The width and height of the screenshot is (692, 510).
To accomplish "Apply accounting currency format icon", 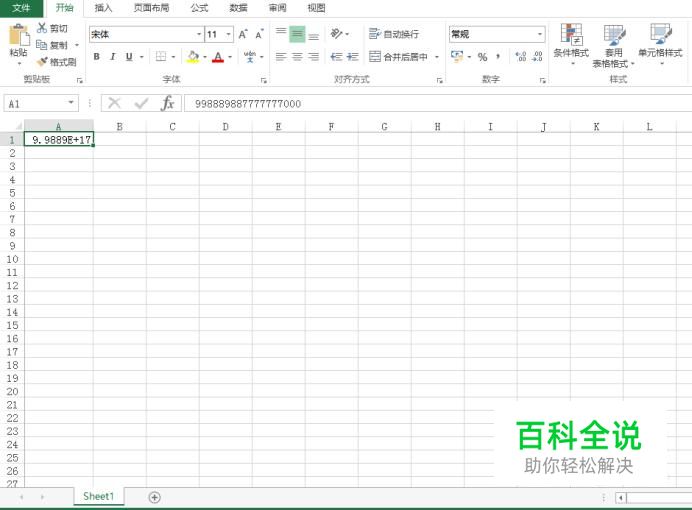I will pyautogui.click(x=457, y=56).
